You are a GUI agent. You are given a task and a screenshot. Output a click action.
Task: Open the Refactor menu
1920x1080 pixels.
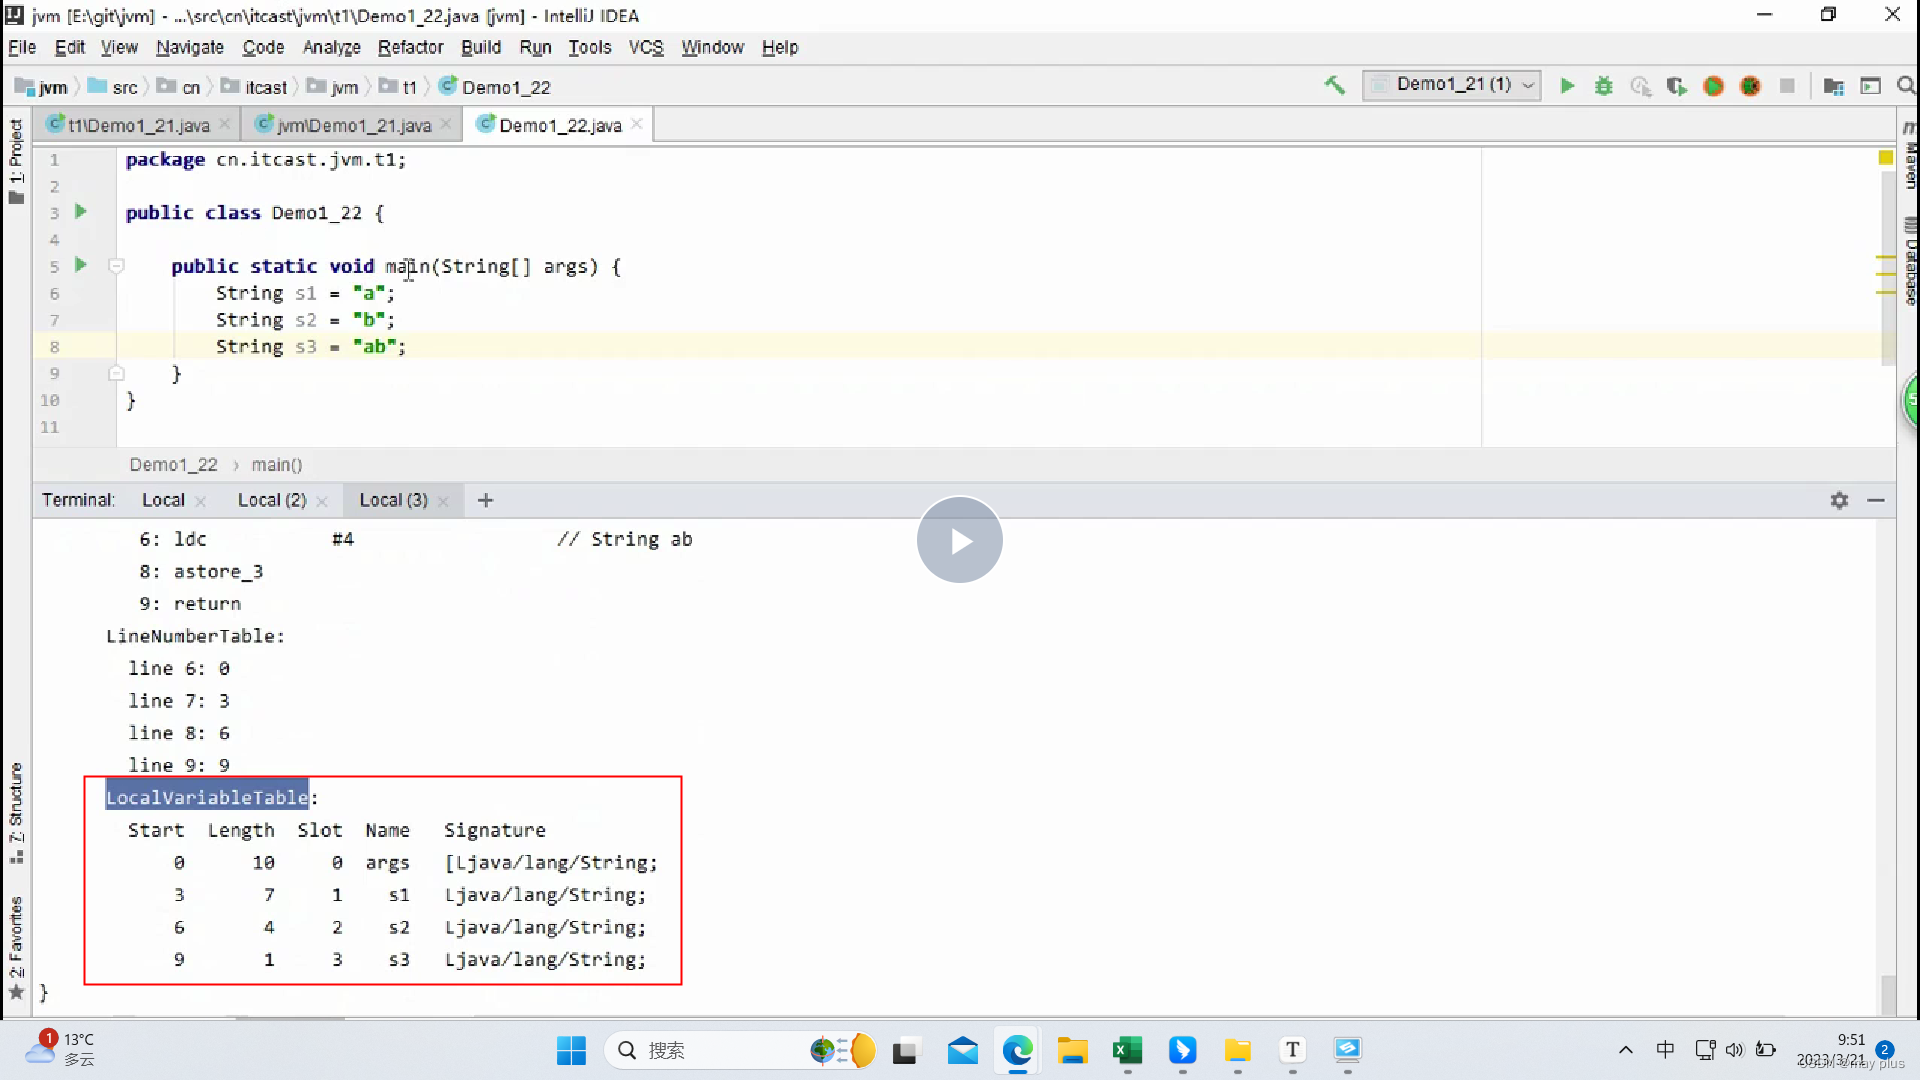410,47
